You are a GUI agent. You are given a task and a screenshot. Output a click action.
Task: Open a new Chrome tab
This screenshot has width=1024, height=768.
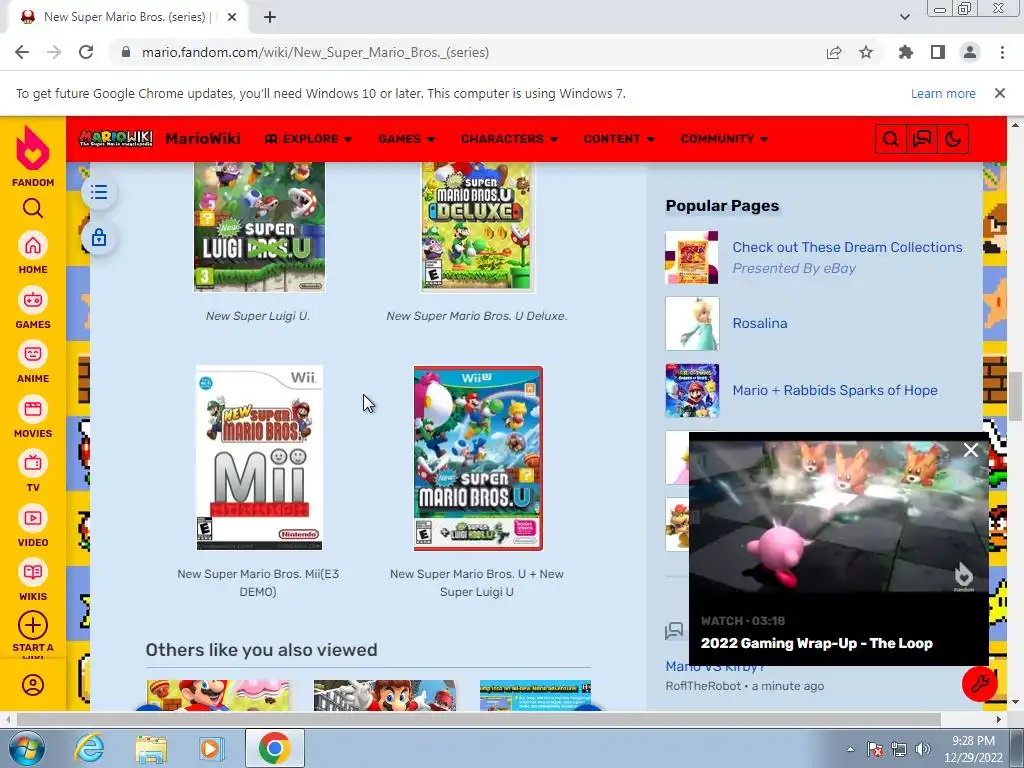270,17
